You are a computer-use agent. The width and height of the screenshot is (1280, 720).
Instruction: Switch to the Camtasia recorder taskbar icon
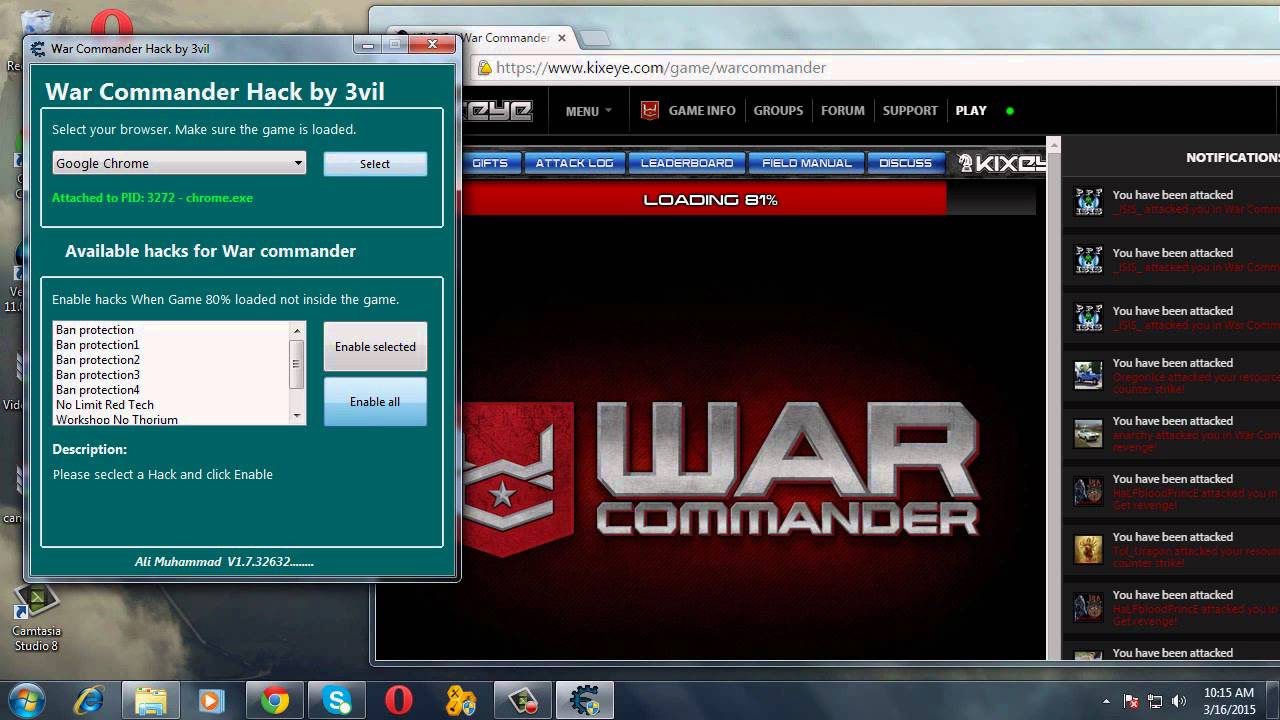(523, 700)
